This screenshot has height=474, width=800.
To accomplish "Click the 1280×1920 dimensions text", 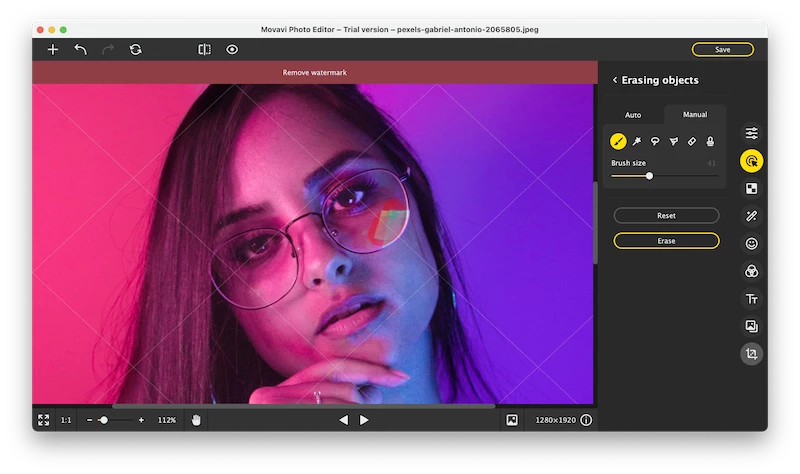I will pyautogui.click(x=556, y=420).
